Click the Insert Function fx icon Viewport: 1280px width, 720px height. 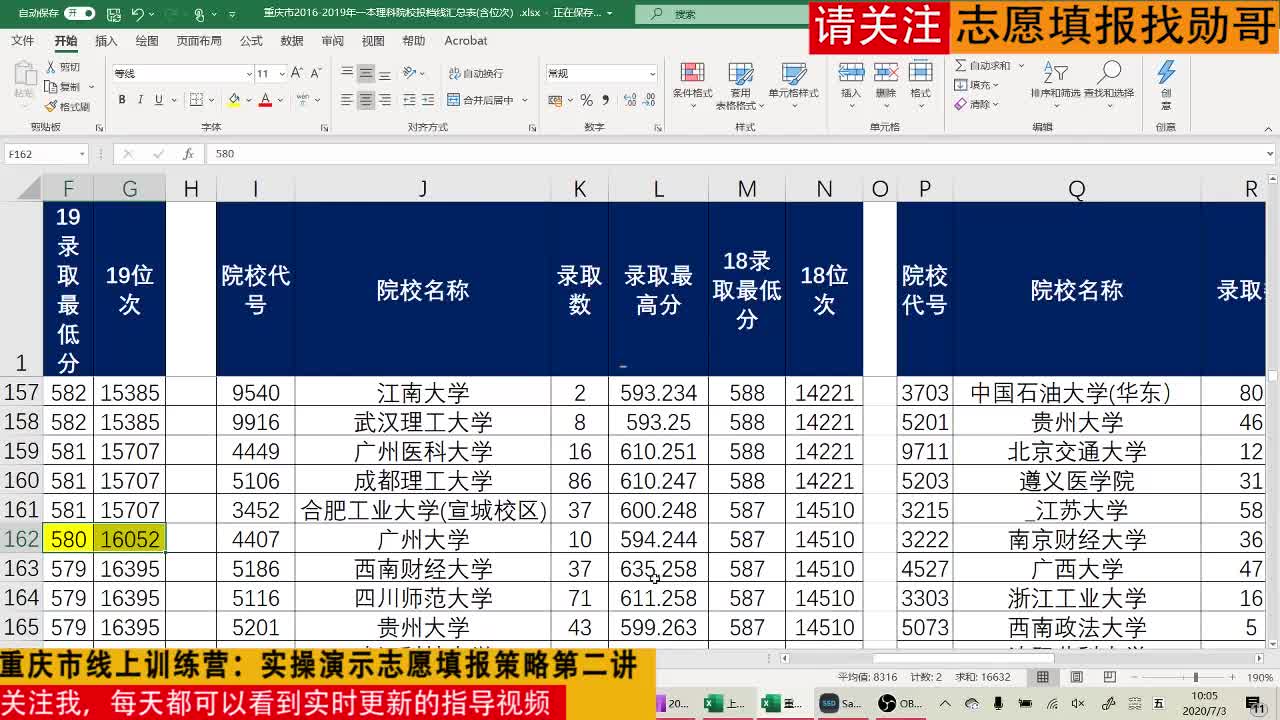[188, 154]
